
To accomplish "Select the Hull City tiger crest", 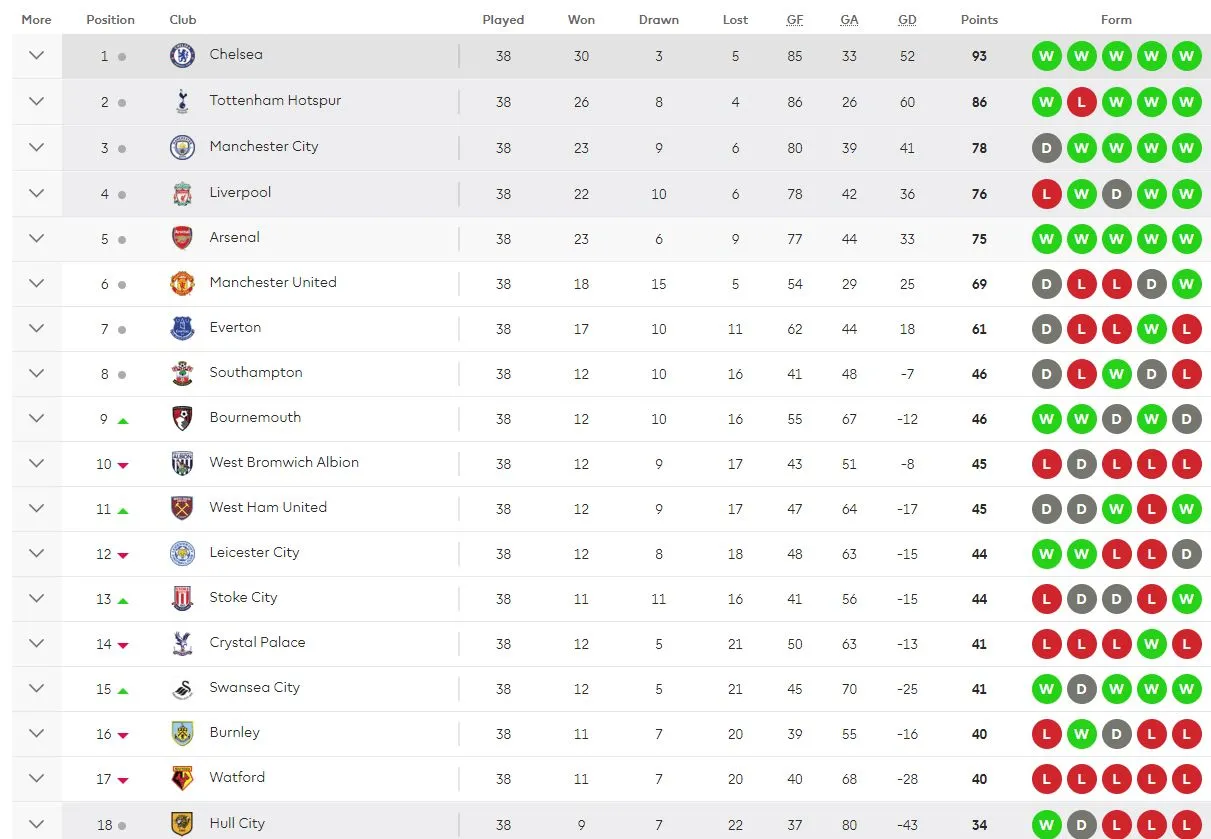I will [x=181, y=823].
